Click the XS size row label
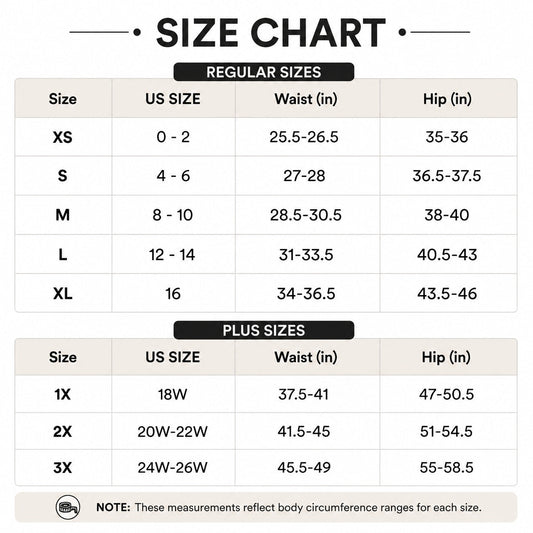The height and width of the screenshot is (533, 533). 63,137
